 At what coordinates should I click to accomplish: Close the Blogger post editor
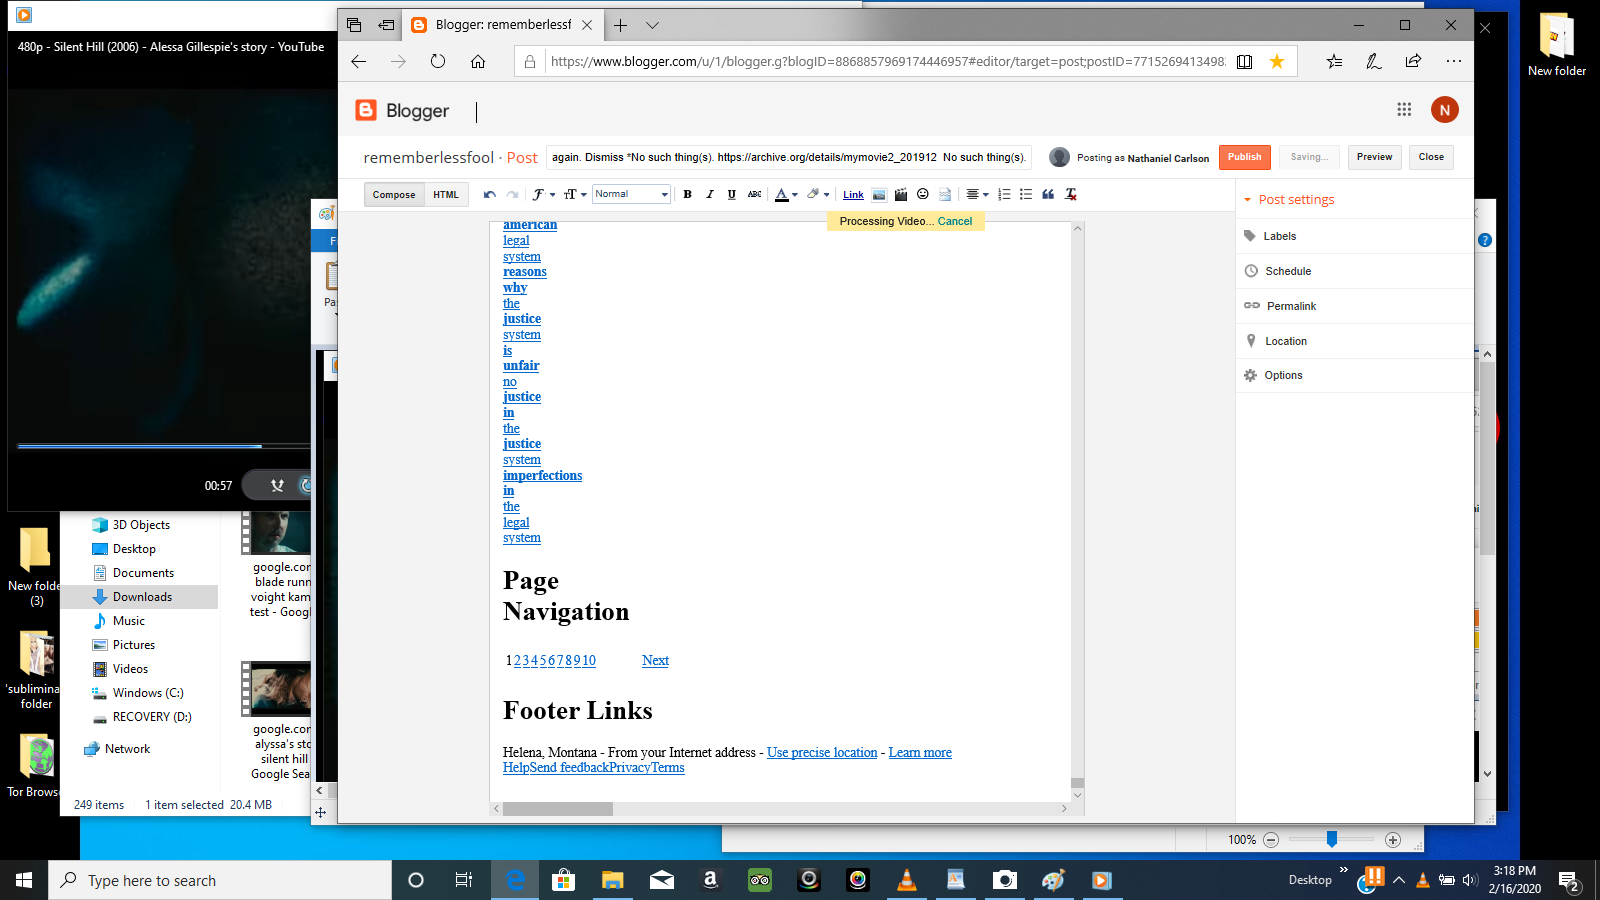tap(1431, 157)
